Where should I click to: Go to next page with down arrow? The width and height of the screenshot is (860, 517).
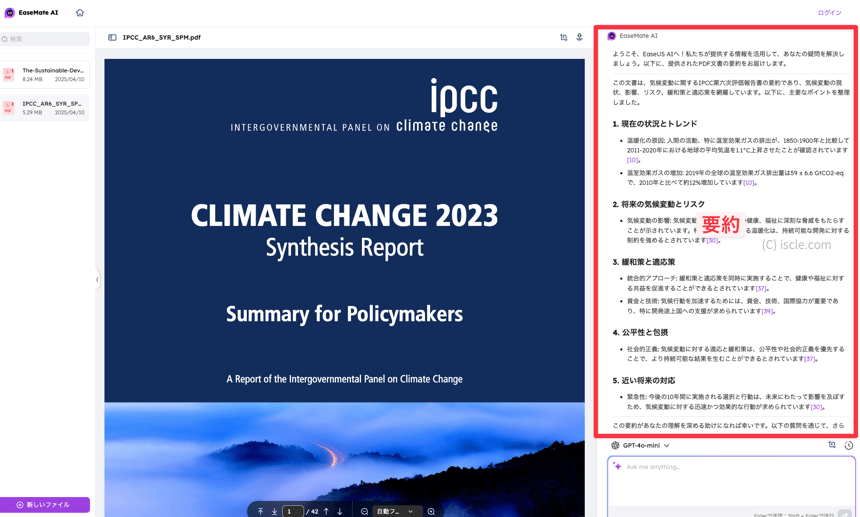tap(340, 511)
